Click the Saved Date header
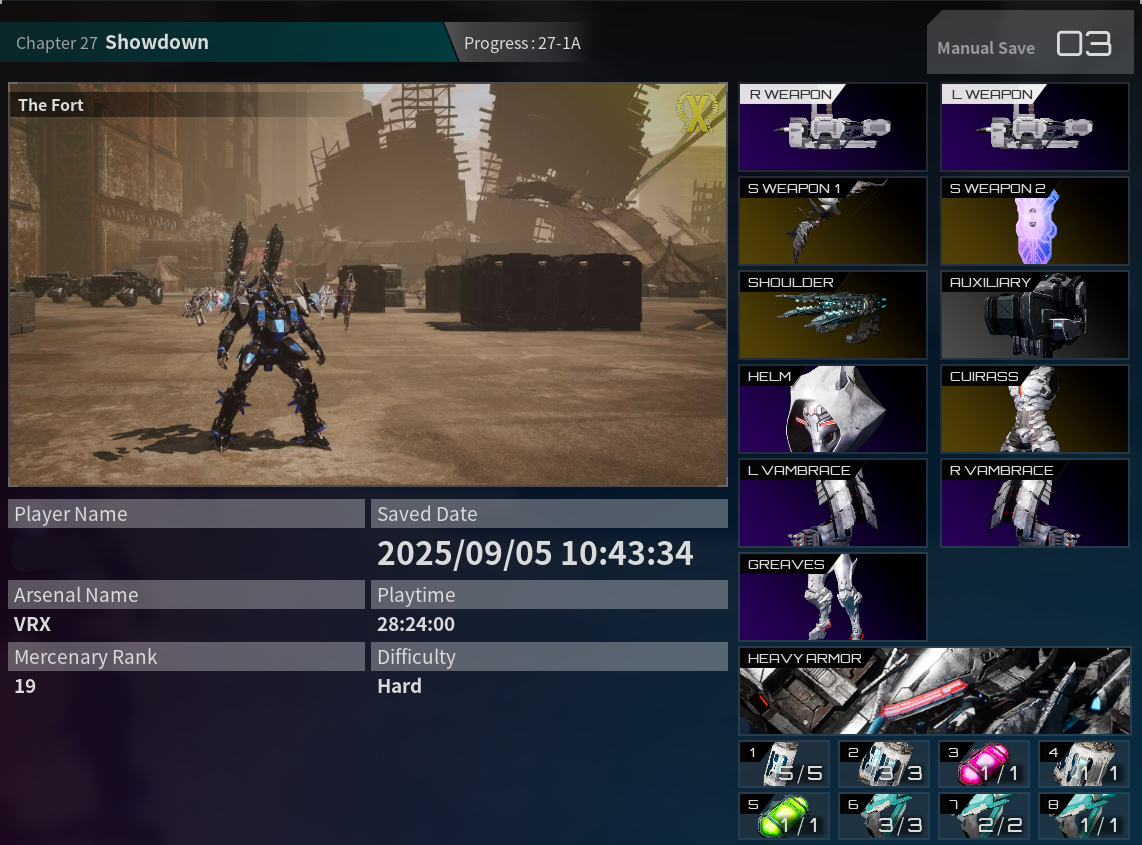 (549, 514)
